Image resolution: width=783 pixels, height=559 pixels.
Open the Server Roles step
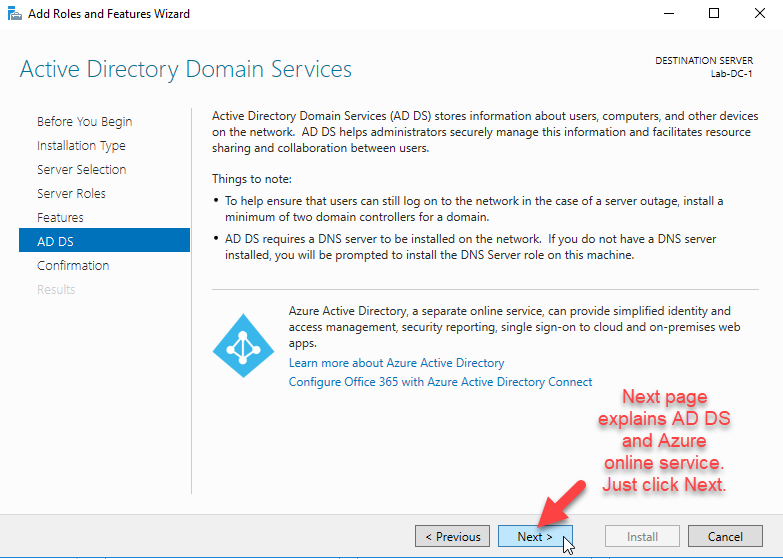[71, 193]
